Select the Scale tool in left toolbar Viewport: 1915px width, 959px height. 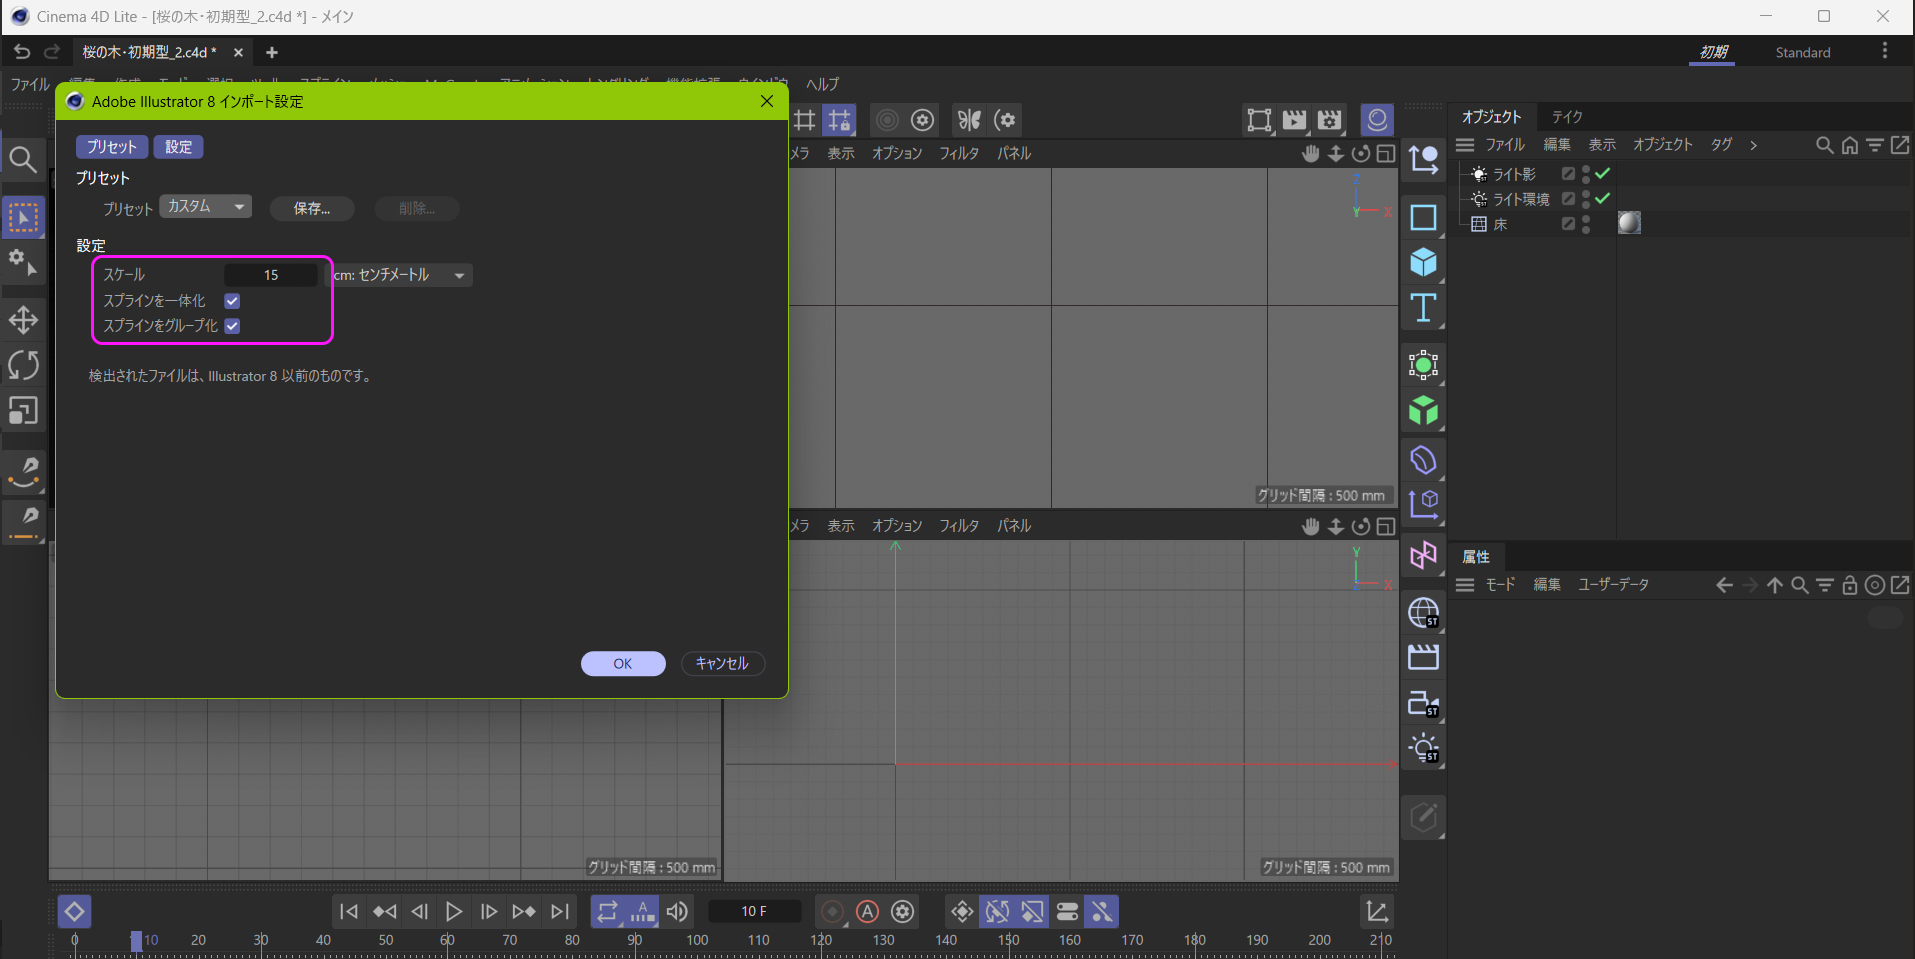pyautogui.click(x=23, y=411)
